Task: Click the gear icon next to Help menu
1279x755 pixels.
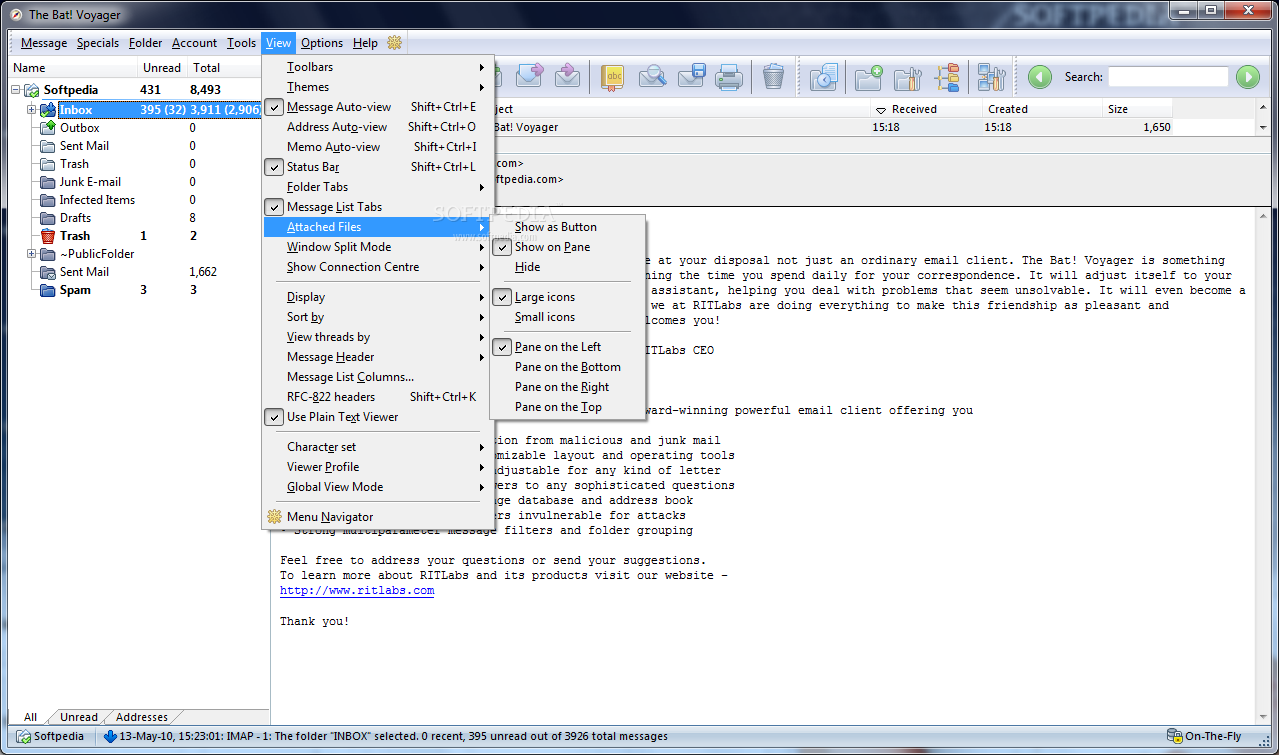Action: 394,43
